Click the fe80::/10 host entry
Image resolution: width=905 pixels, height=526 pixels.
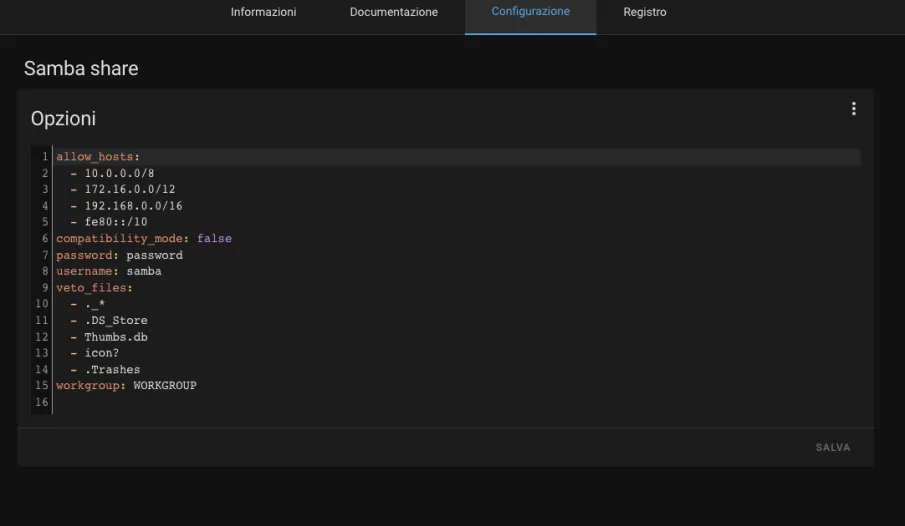(116, 222)
